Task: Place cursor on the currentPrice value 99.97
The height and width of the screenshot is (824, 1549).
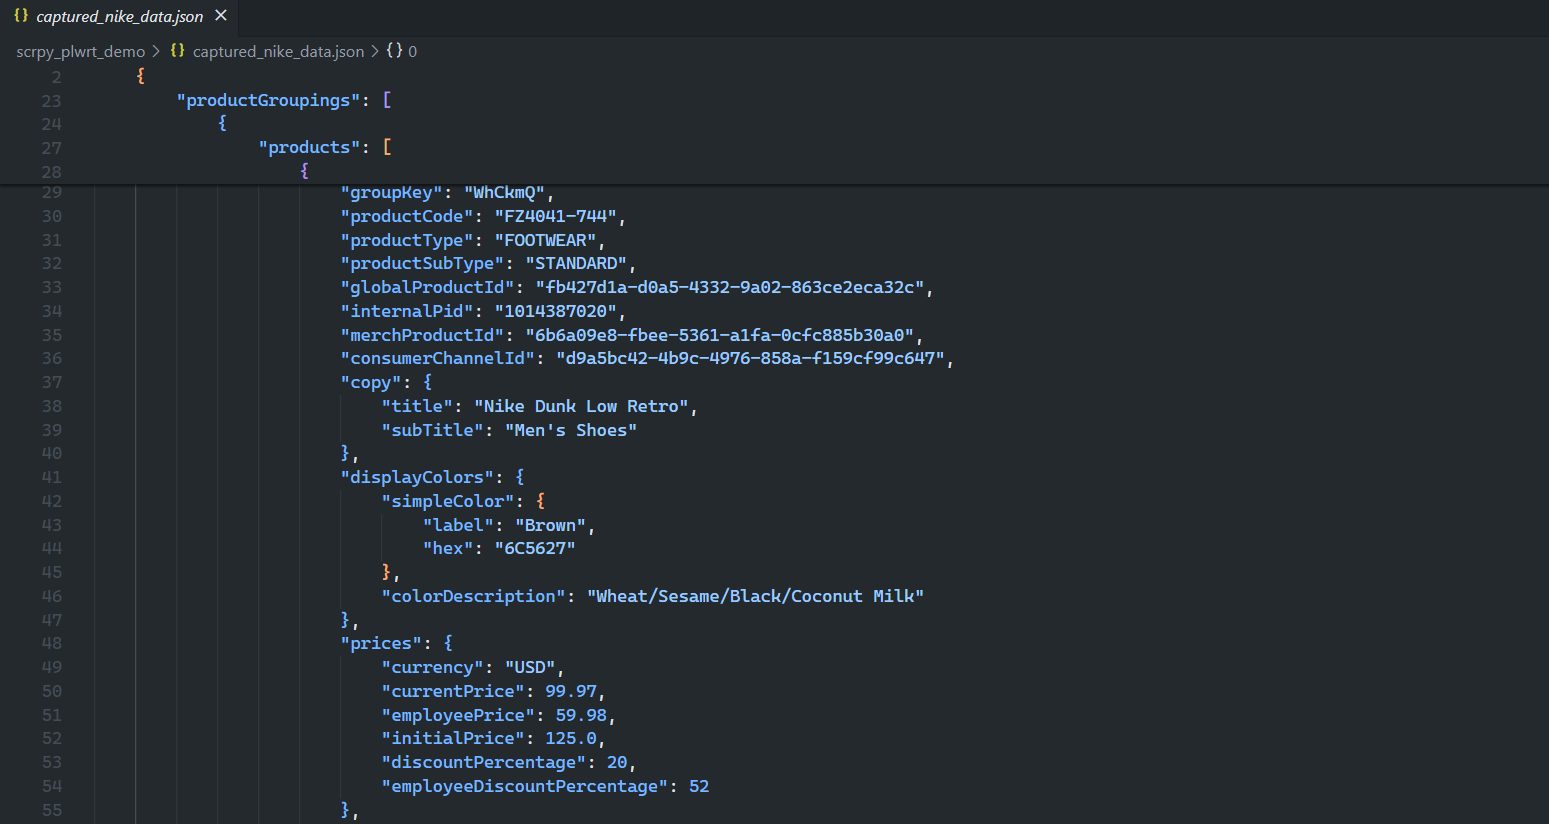Action: point(572,690)
